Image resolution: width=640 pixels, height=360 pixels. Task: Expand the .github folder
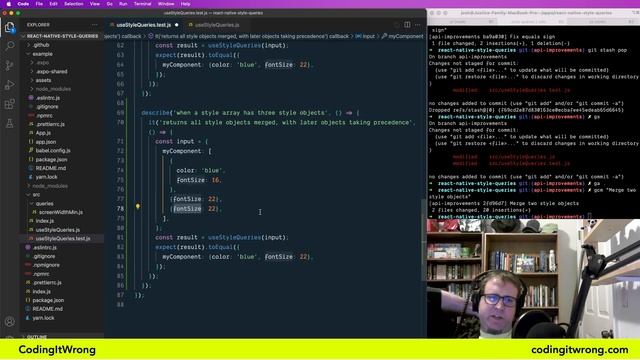(x=41, y=45)
